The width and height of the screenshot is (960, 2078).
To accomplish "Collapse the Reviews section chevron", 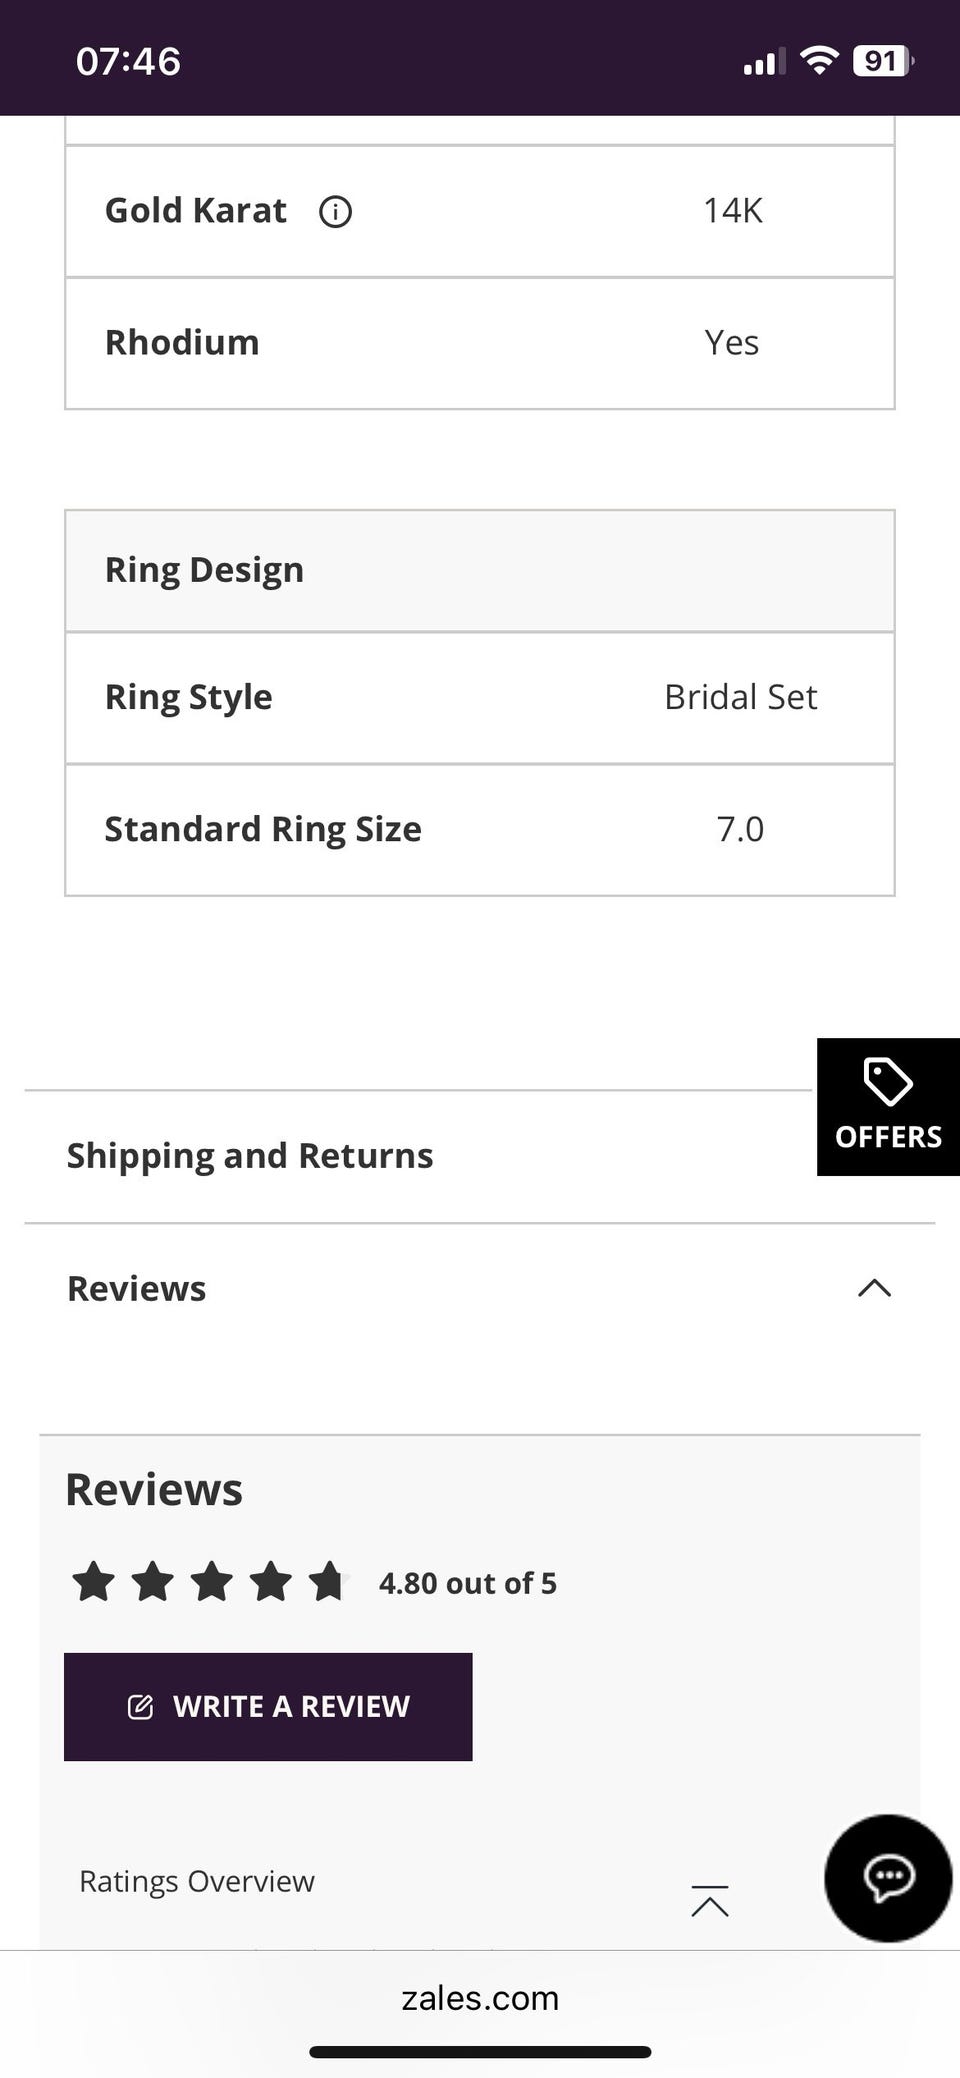I will pyautogui.click(x=874, y=1288).
